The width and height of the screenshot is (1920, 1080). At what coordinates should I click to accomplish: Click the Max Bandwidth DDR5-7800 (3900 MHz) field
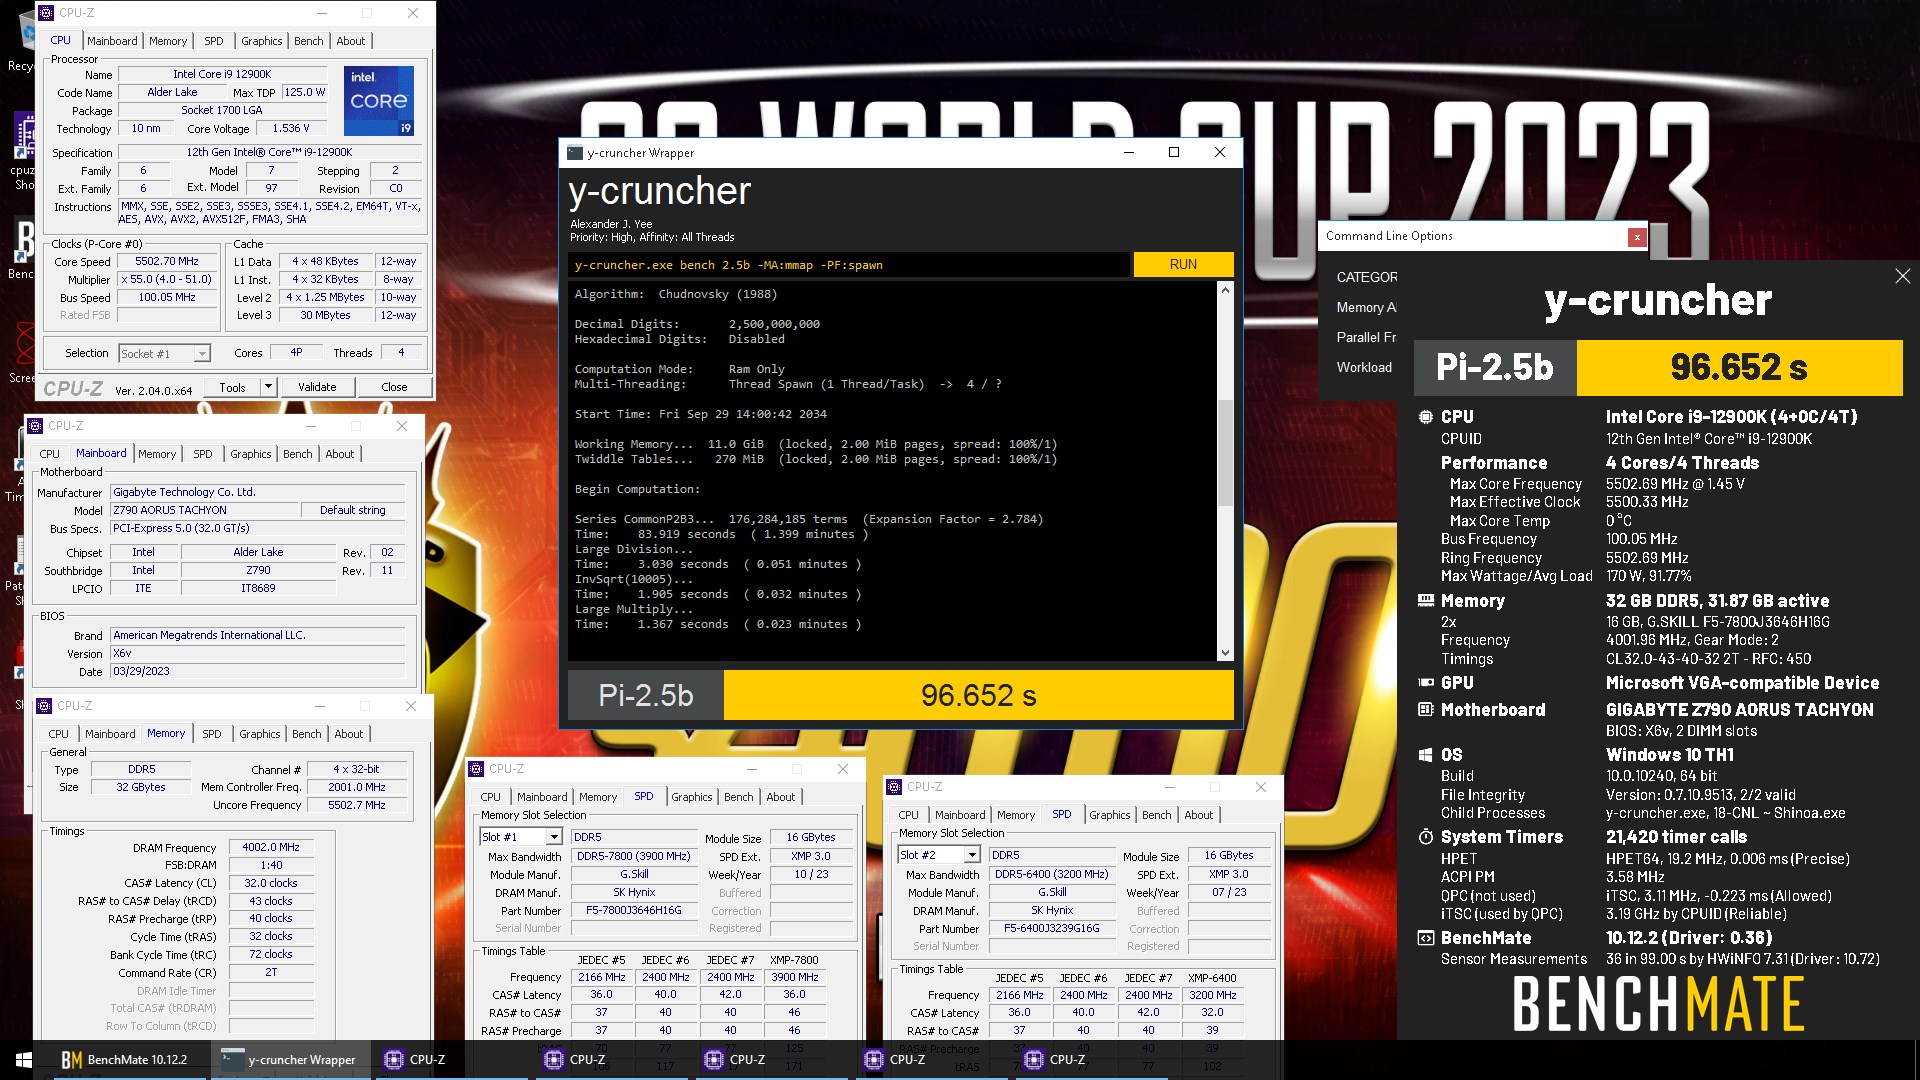tap(634, 857)
